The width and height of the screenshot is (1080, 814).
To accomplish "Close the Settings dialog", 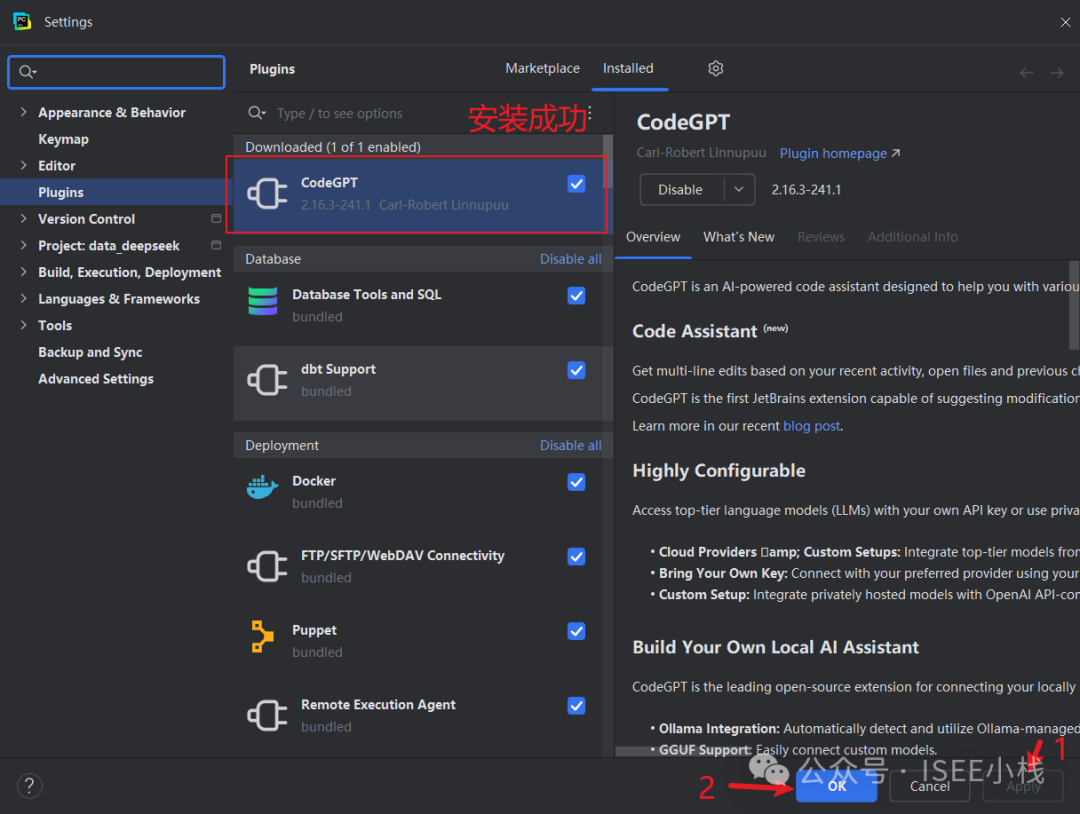I will [x=1065, y=22].
